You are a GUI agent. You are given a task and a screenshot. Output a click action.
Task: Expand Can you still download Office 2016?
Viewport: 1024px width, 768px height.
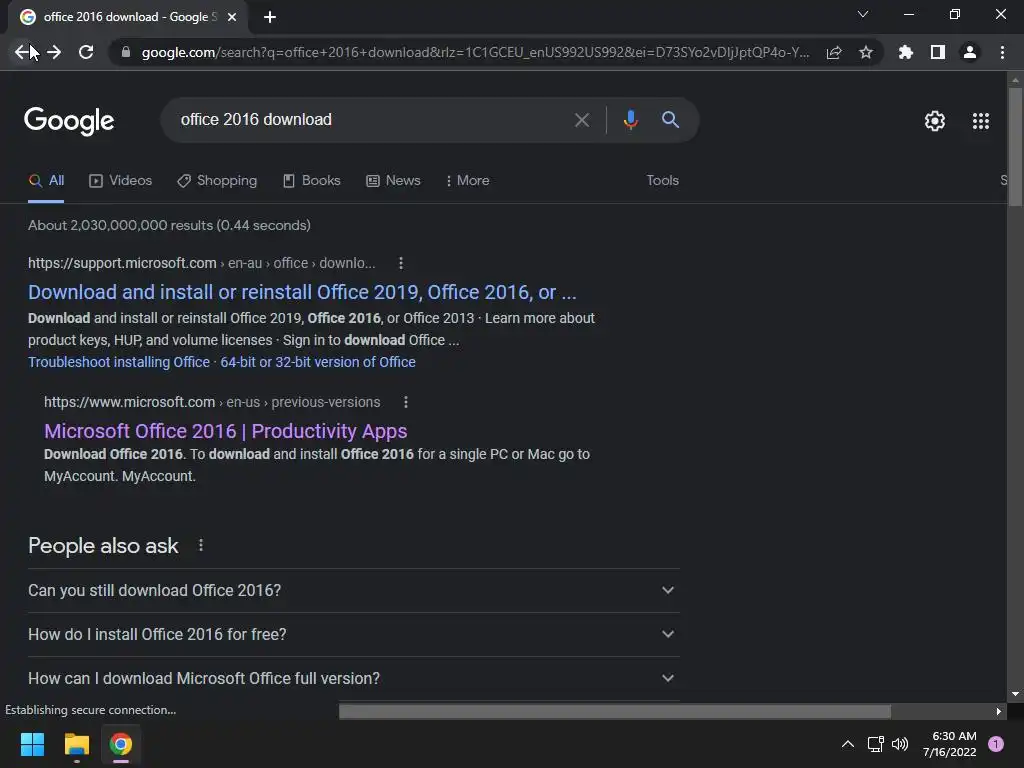point(354,590)
